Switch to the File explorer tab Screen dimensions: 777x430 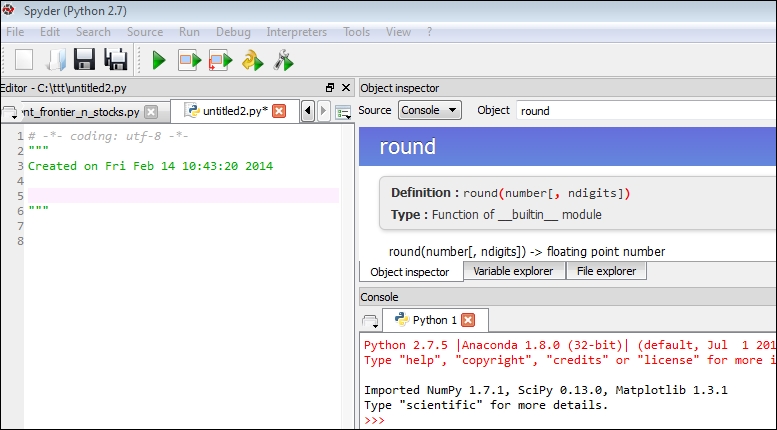point(606,271)
